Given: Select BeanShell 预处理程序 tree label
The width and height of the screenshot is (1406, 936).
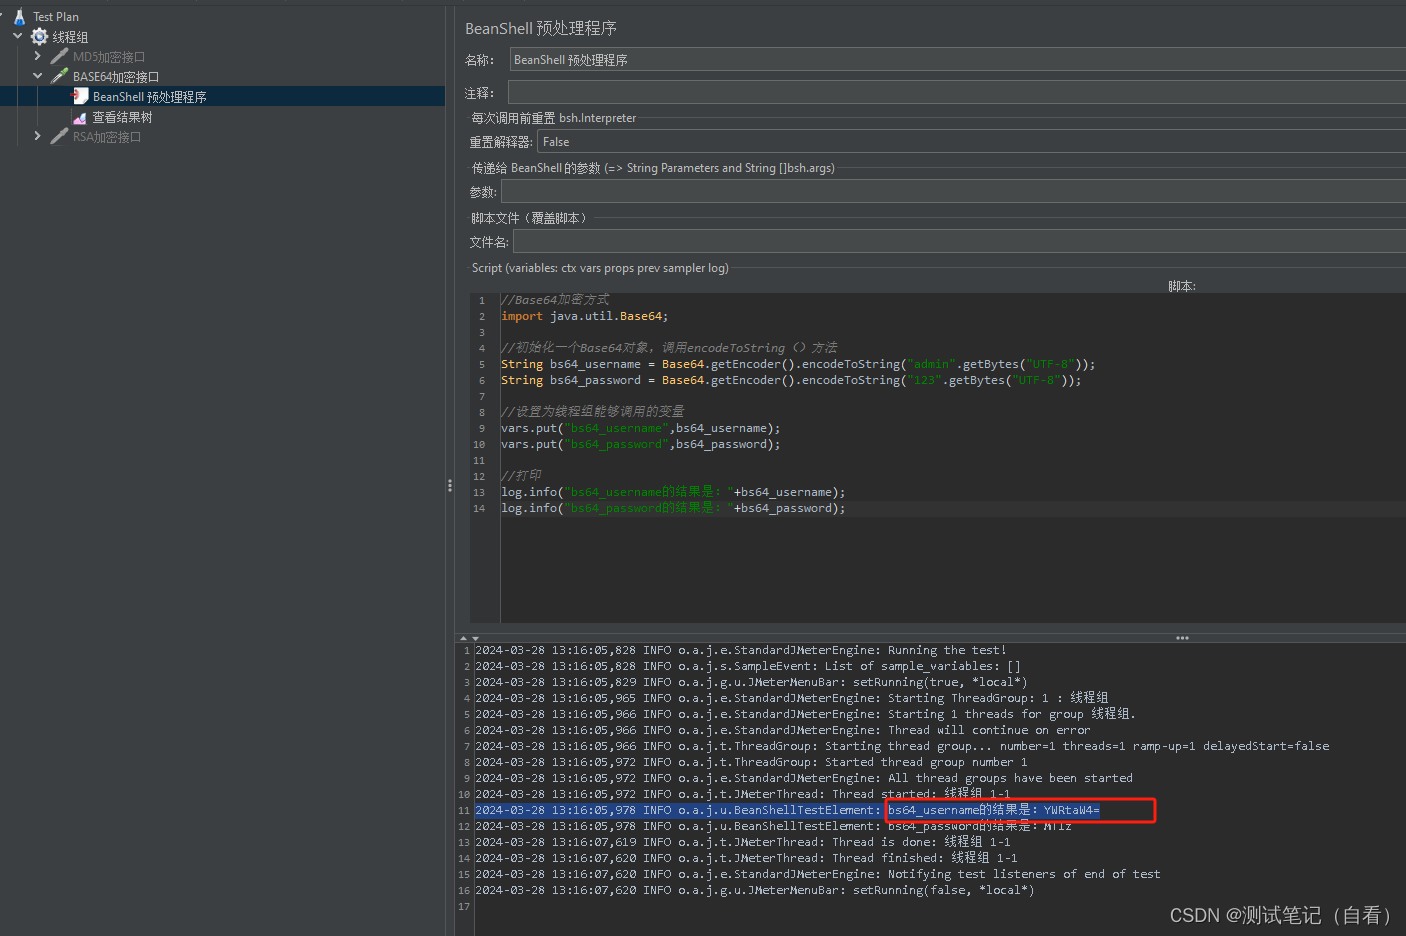Looking at the screenshot, I should [x=150, y=97].
